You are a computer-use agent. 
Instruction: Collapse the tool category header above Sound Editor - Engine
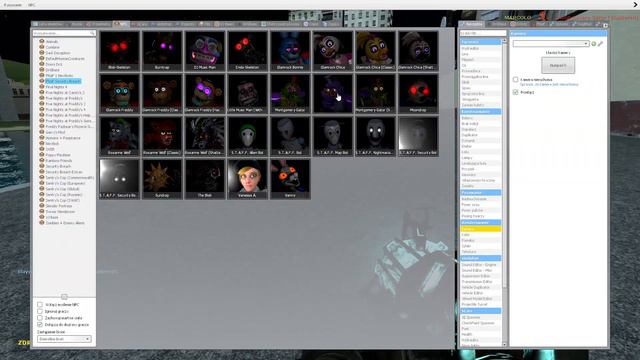click(480, 258)
